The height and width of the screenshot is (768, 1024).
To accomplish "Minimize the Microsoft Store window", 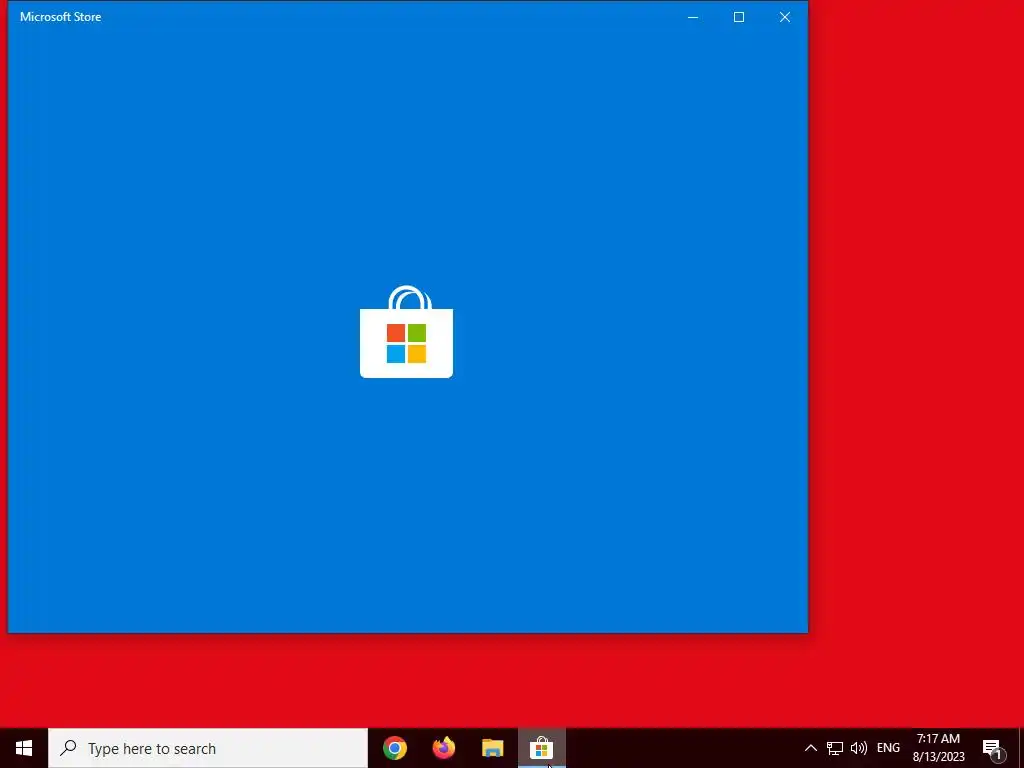I will click(x=693, y=17).
